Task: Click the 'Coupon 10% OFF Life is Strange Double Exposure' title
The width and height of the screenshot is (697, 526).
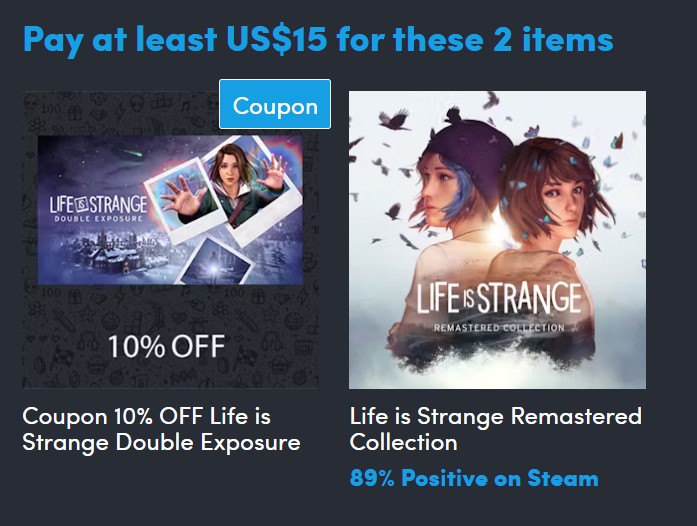Action: pos(161,428)
